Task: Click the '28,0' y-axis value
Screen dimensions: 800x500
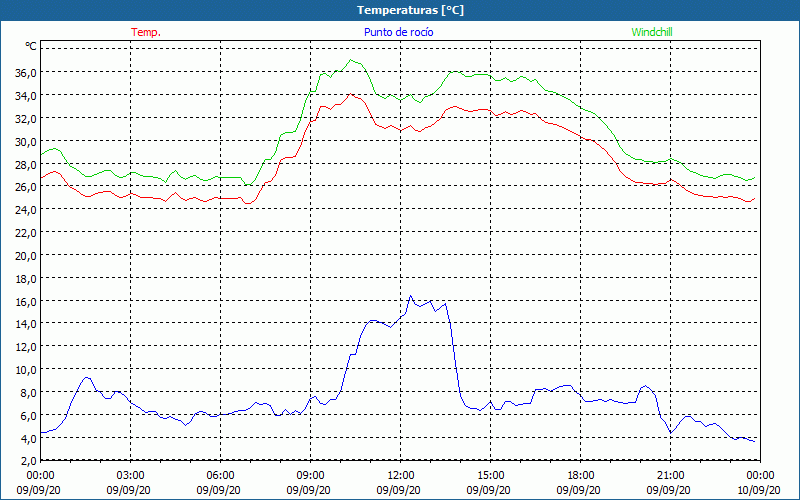Action: [26, 165]
